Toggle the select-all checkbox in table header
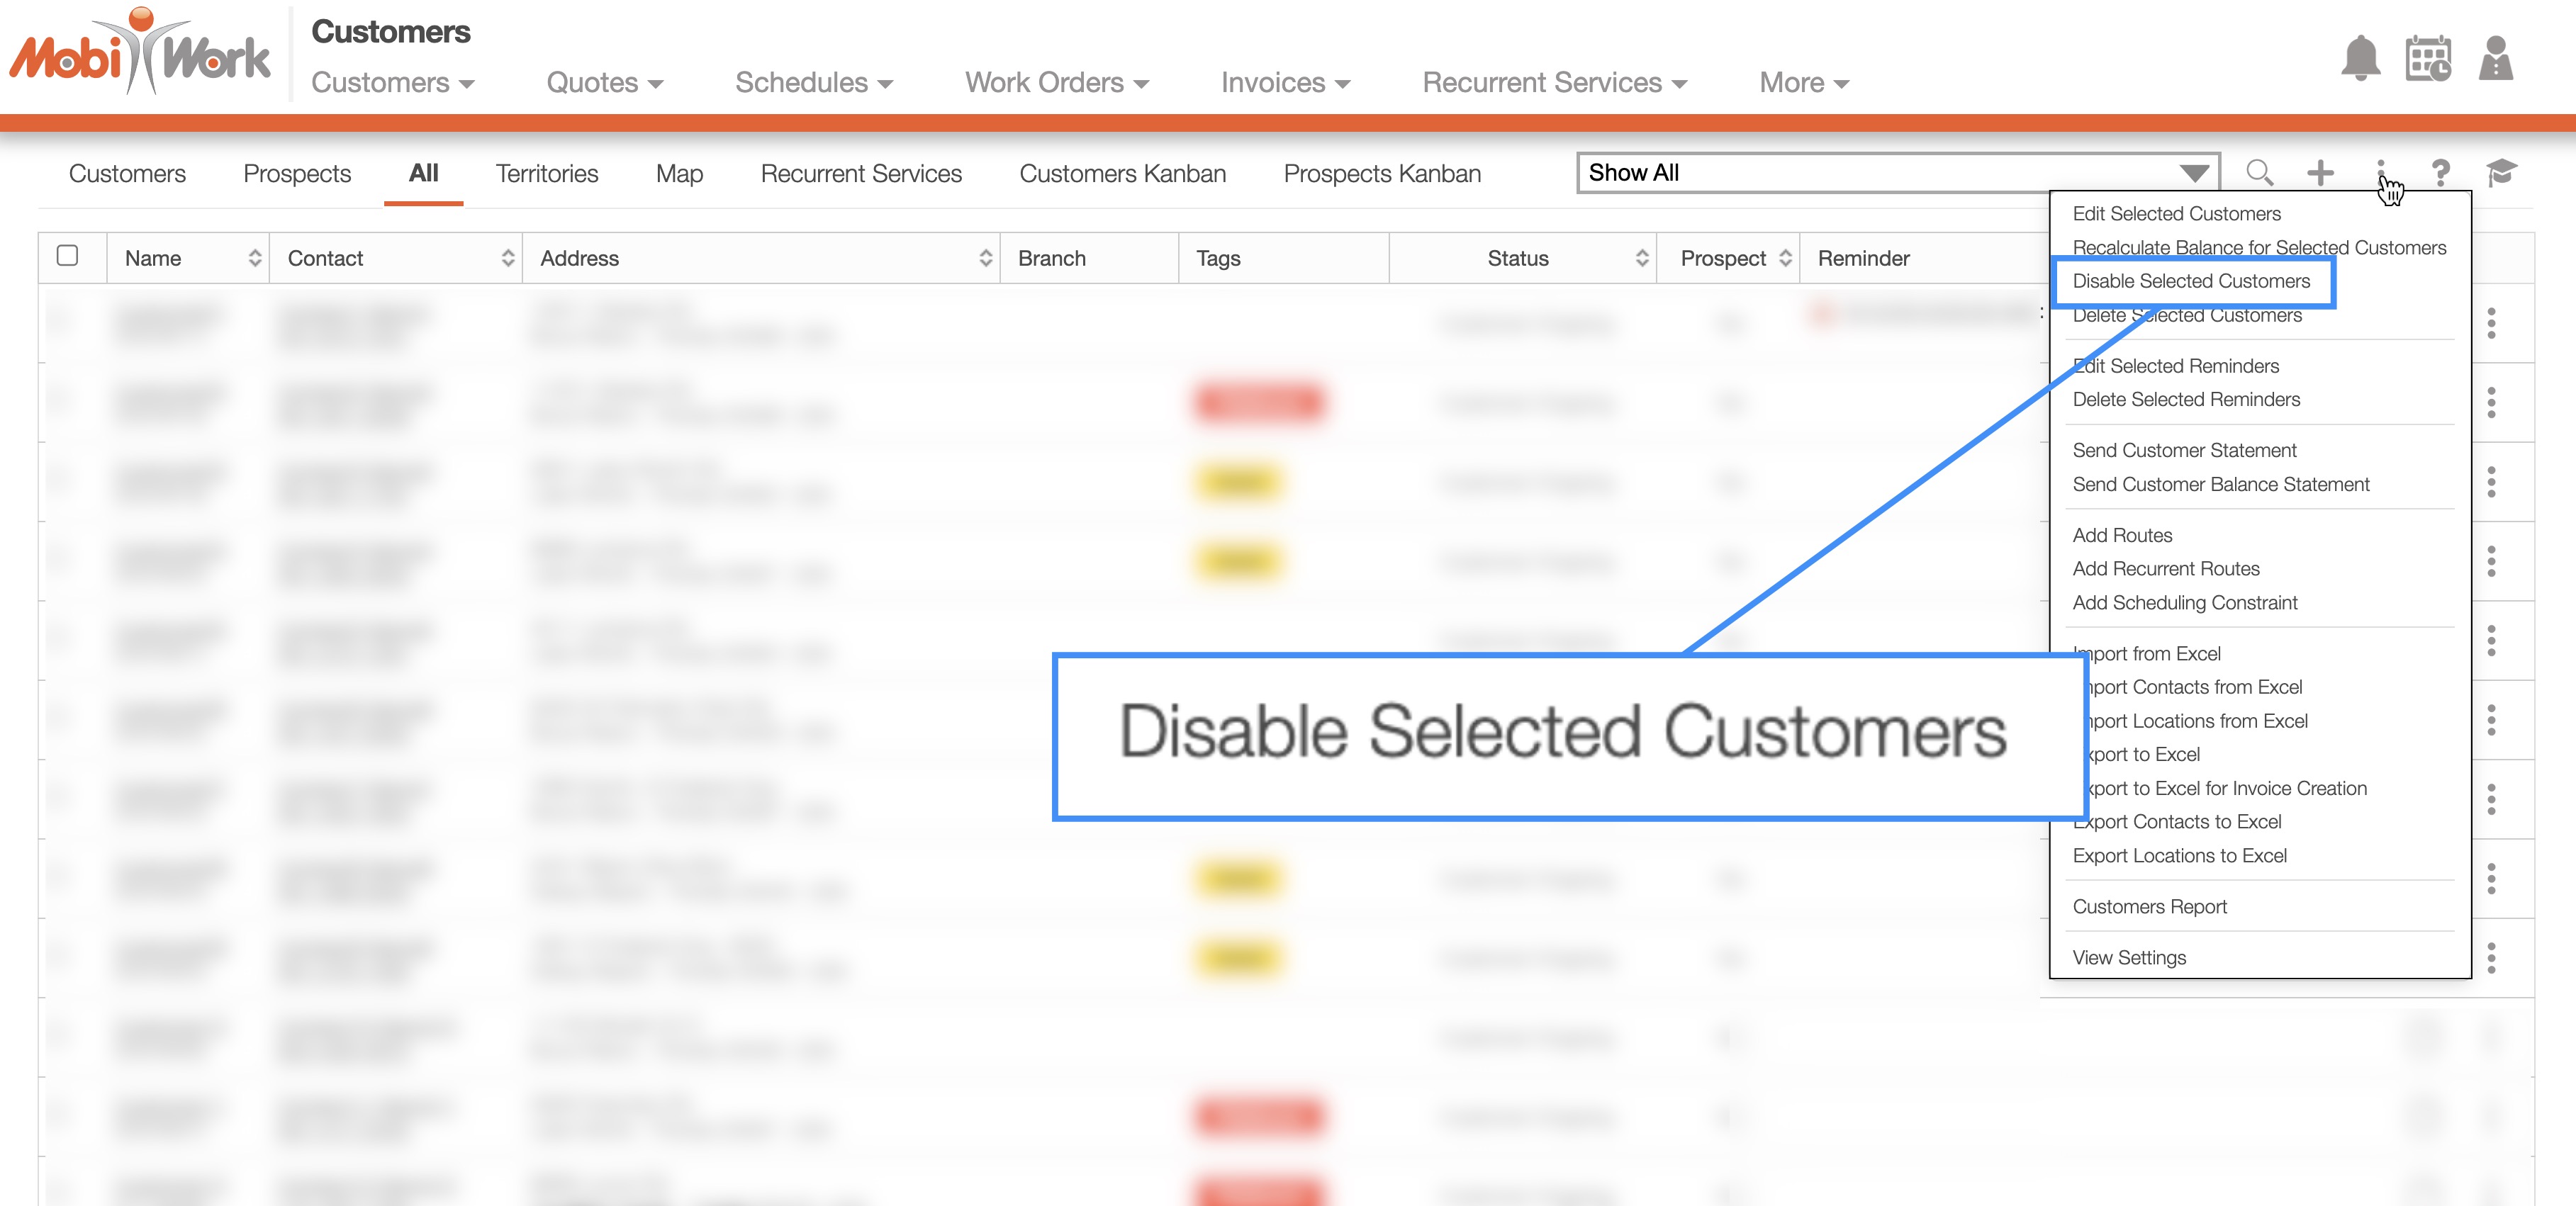Image resolution: width=2576 pixels, height=1206 pixels. (x=68, y=256)
